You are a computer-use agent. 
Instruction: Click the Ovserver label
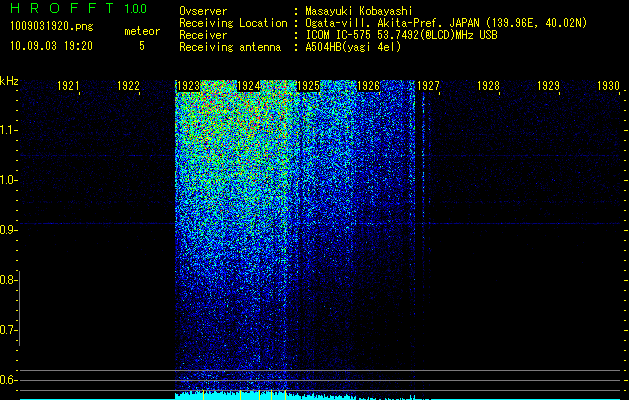(203, 11)
